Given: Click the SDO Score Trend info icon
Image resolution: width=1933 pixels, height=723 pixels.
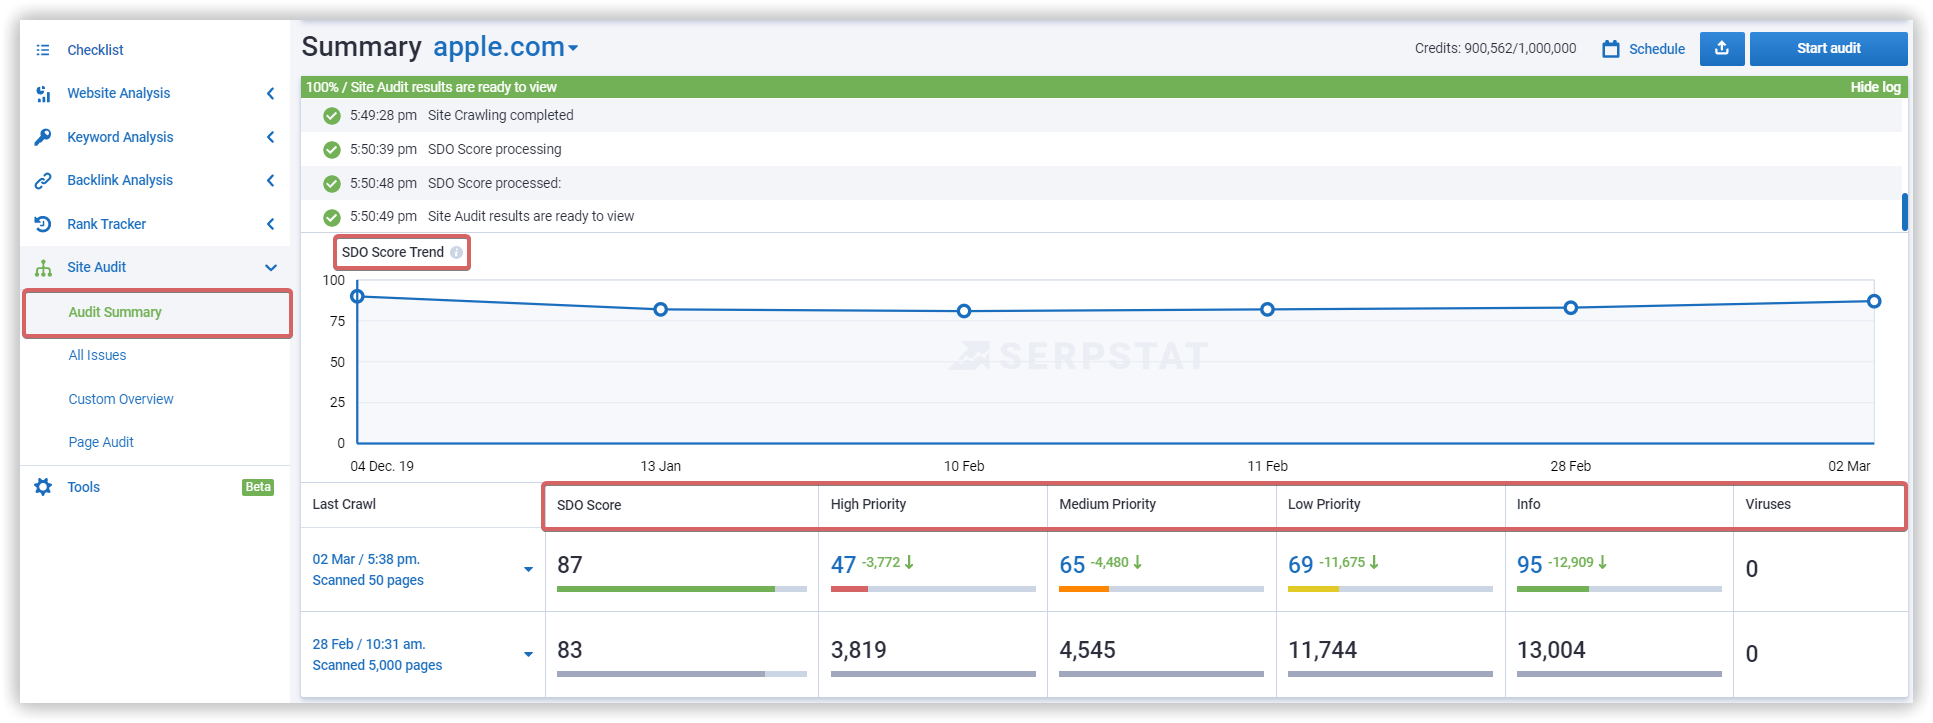Looking at the screenshot, I should pos(456,252).
